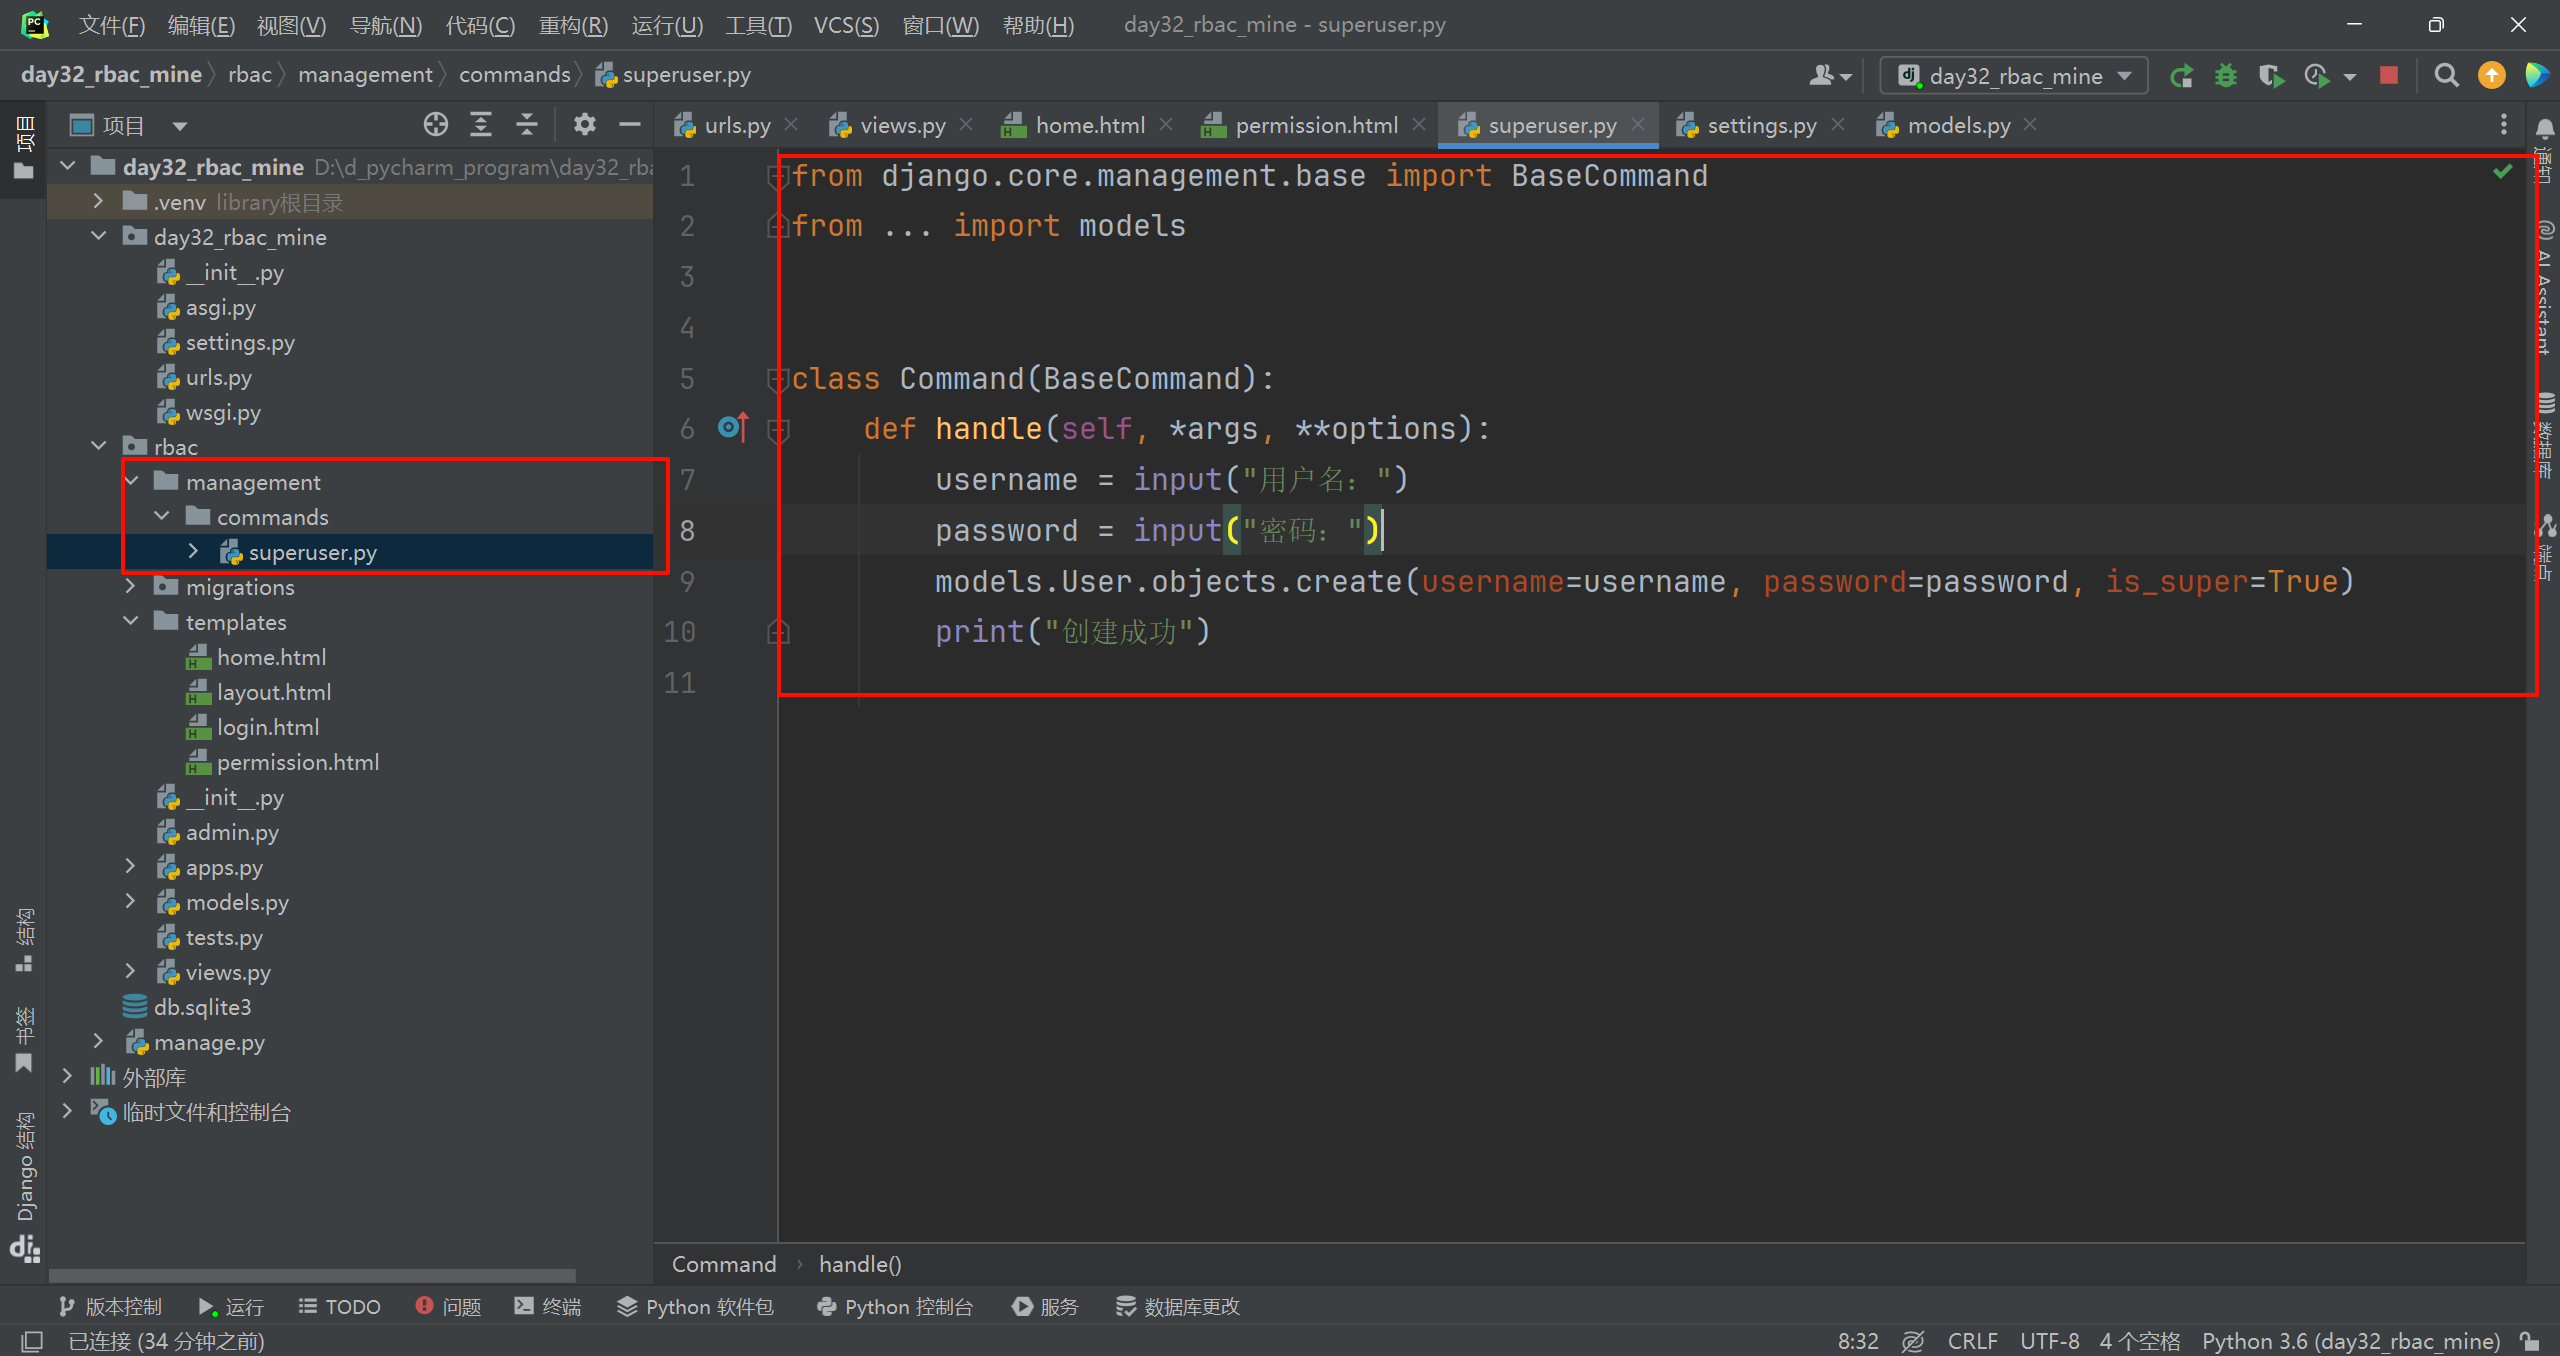Image resolution: width=2560 pixels, height=1356 pixels.
Task: Open the project view mode dropdown
Action: pyautogui.click(x=179, y=126)
